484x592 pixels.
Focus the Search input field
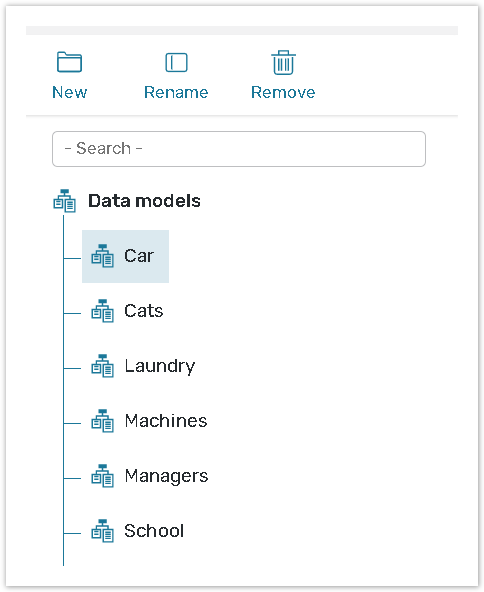[239, 149]
